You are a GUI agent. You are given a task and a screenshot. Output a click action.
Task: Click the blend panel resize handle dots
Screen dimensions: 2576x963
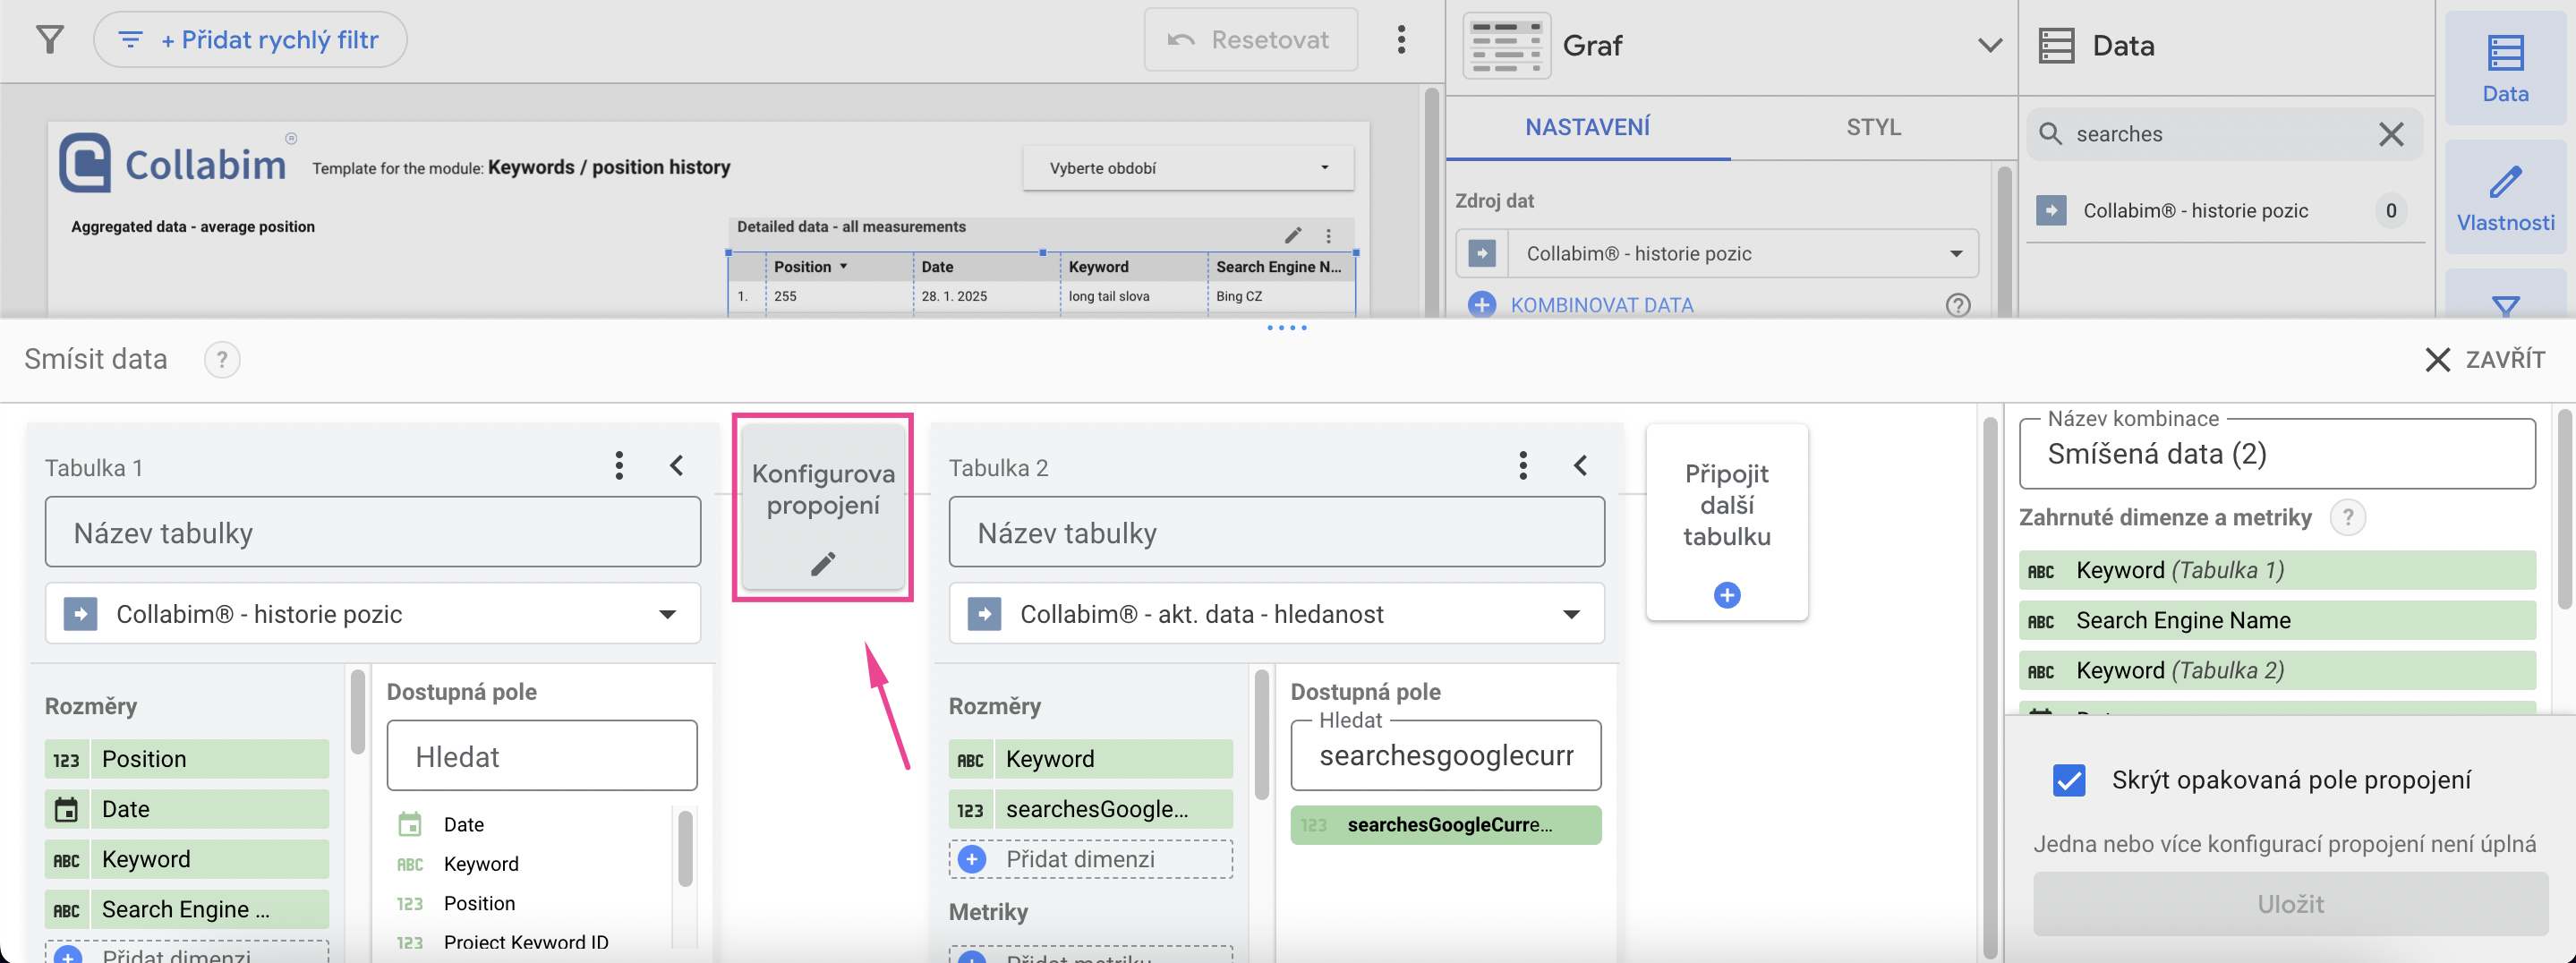(x=1286, y=328)
